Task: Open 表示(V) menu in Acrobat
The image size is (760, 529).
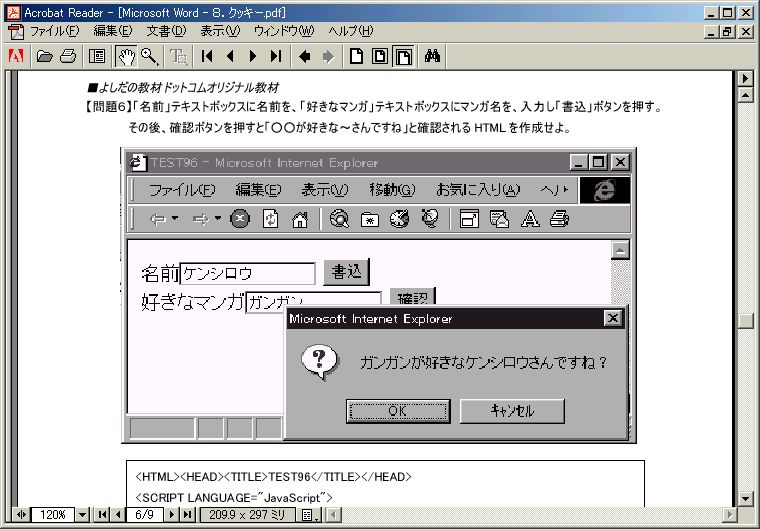Action: (x=220, y=31)
